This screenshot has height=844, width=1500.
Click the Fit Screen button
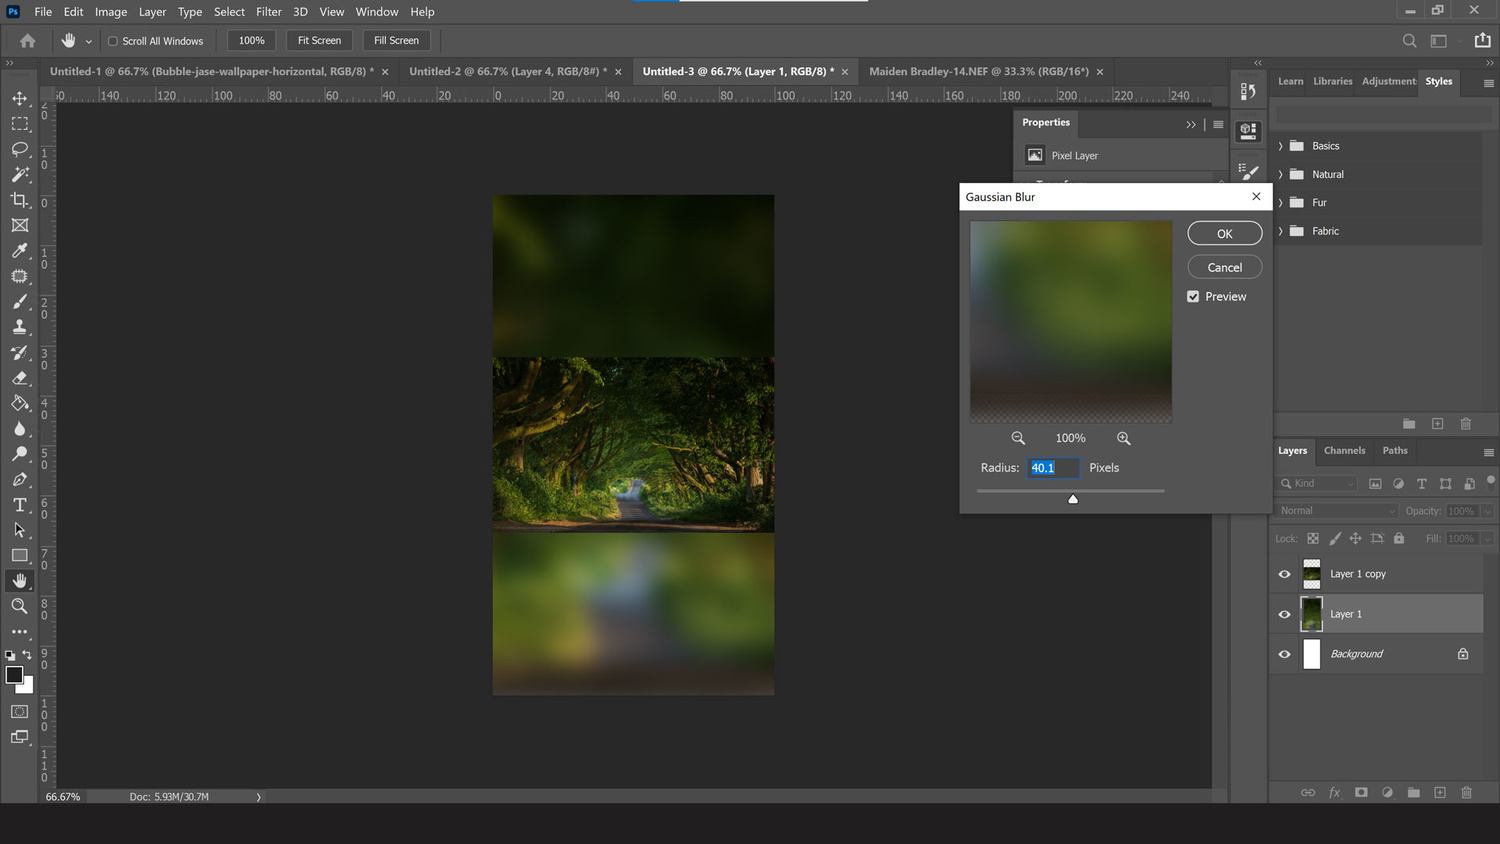[x=319, y=41]
